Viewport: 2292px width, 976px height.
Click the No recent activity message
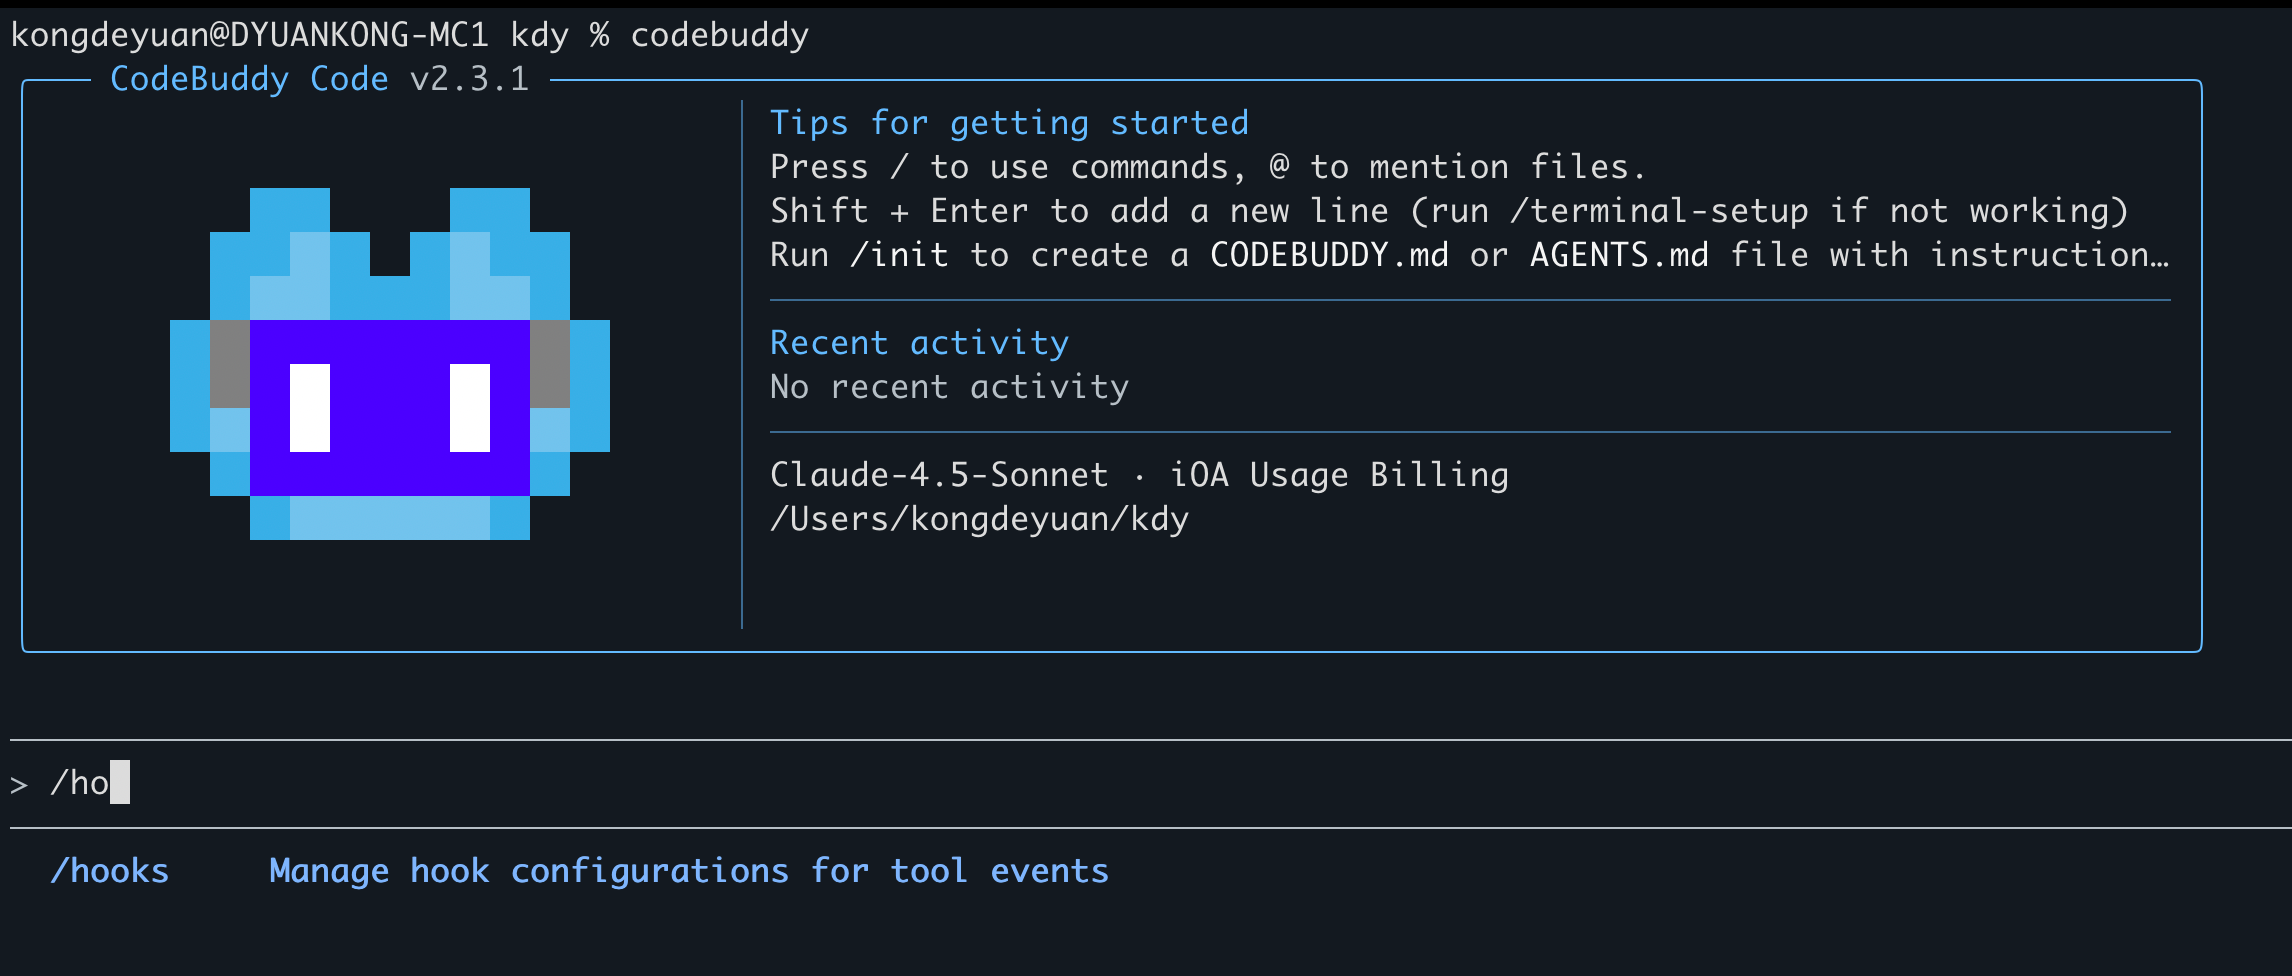949,387
